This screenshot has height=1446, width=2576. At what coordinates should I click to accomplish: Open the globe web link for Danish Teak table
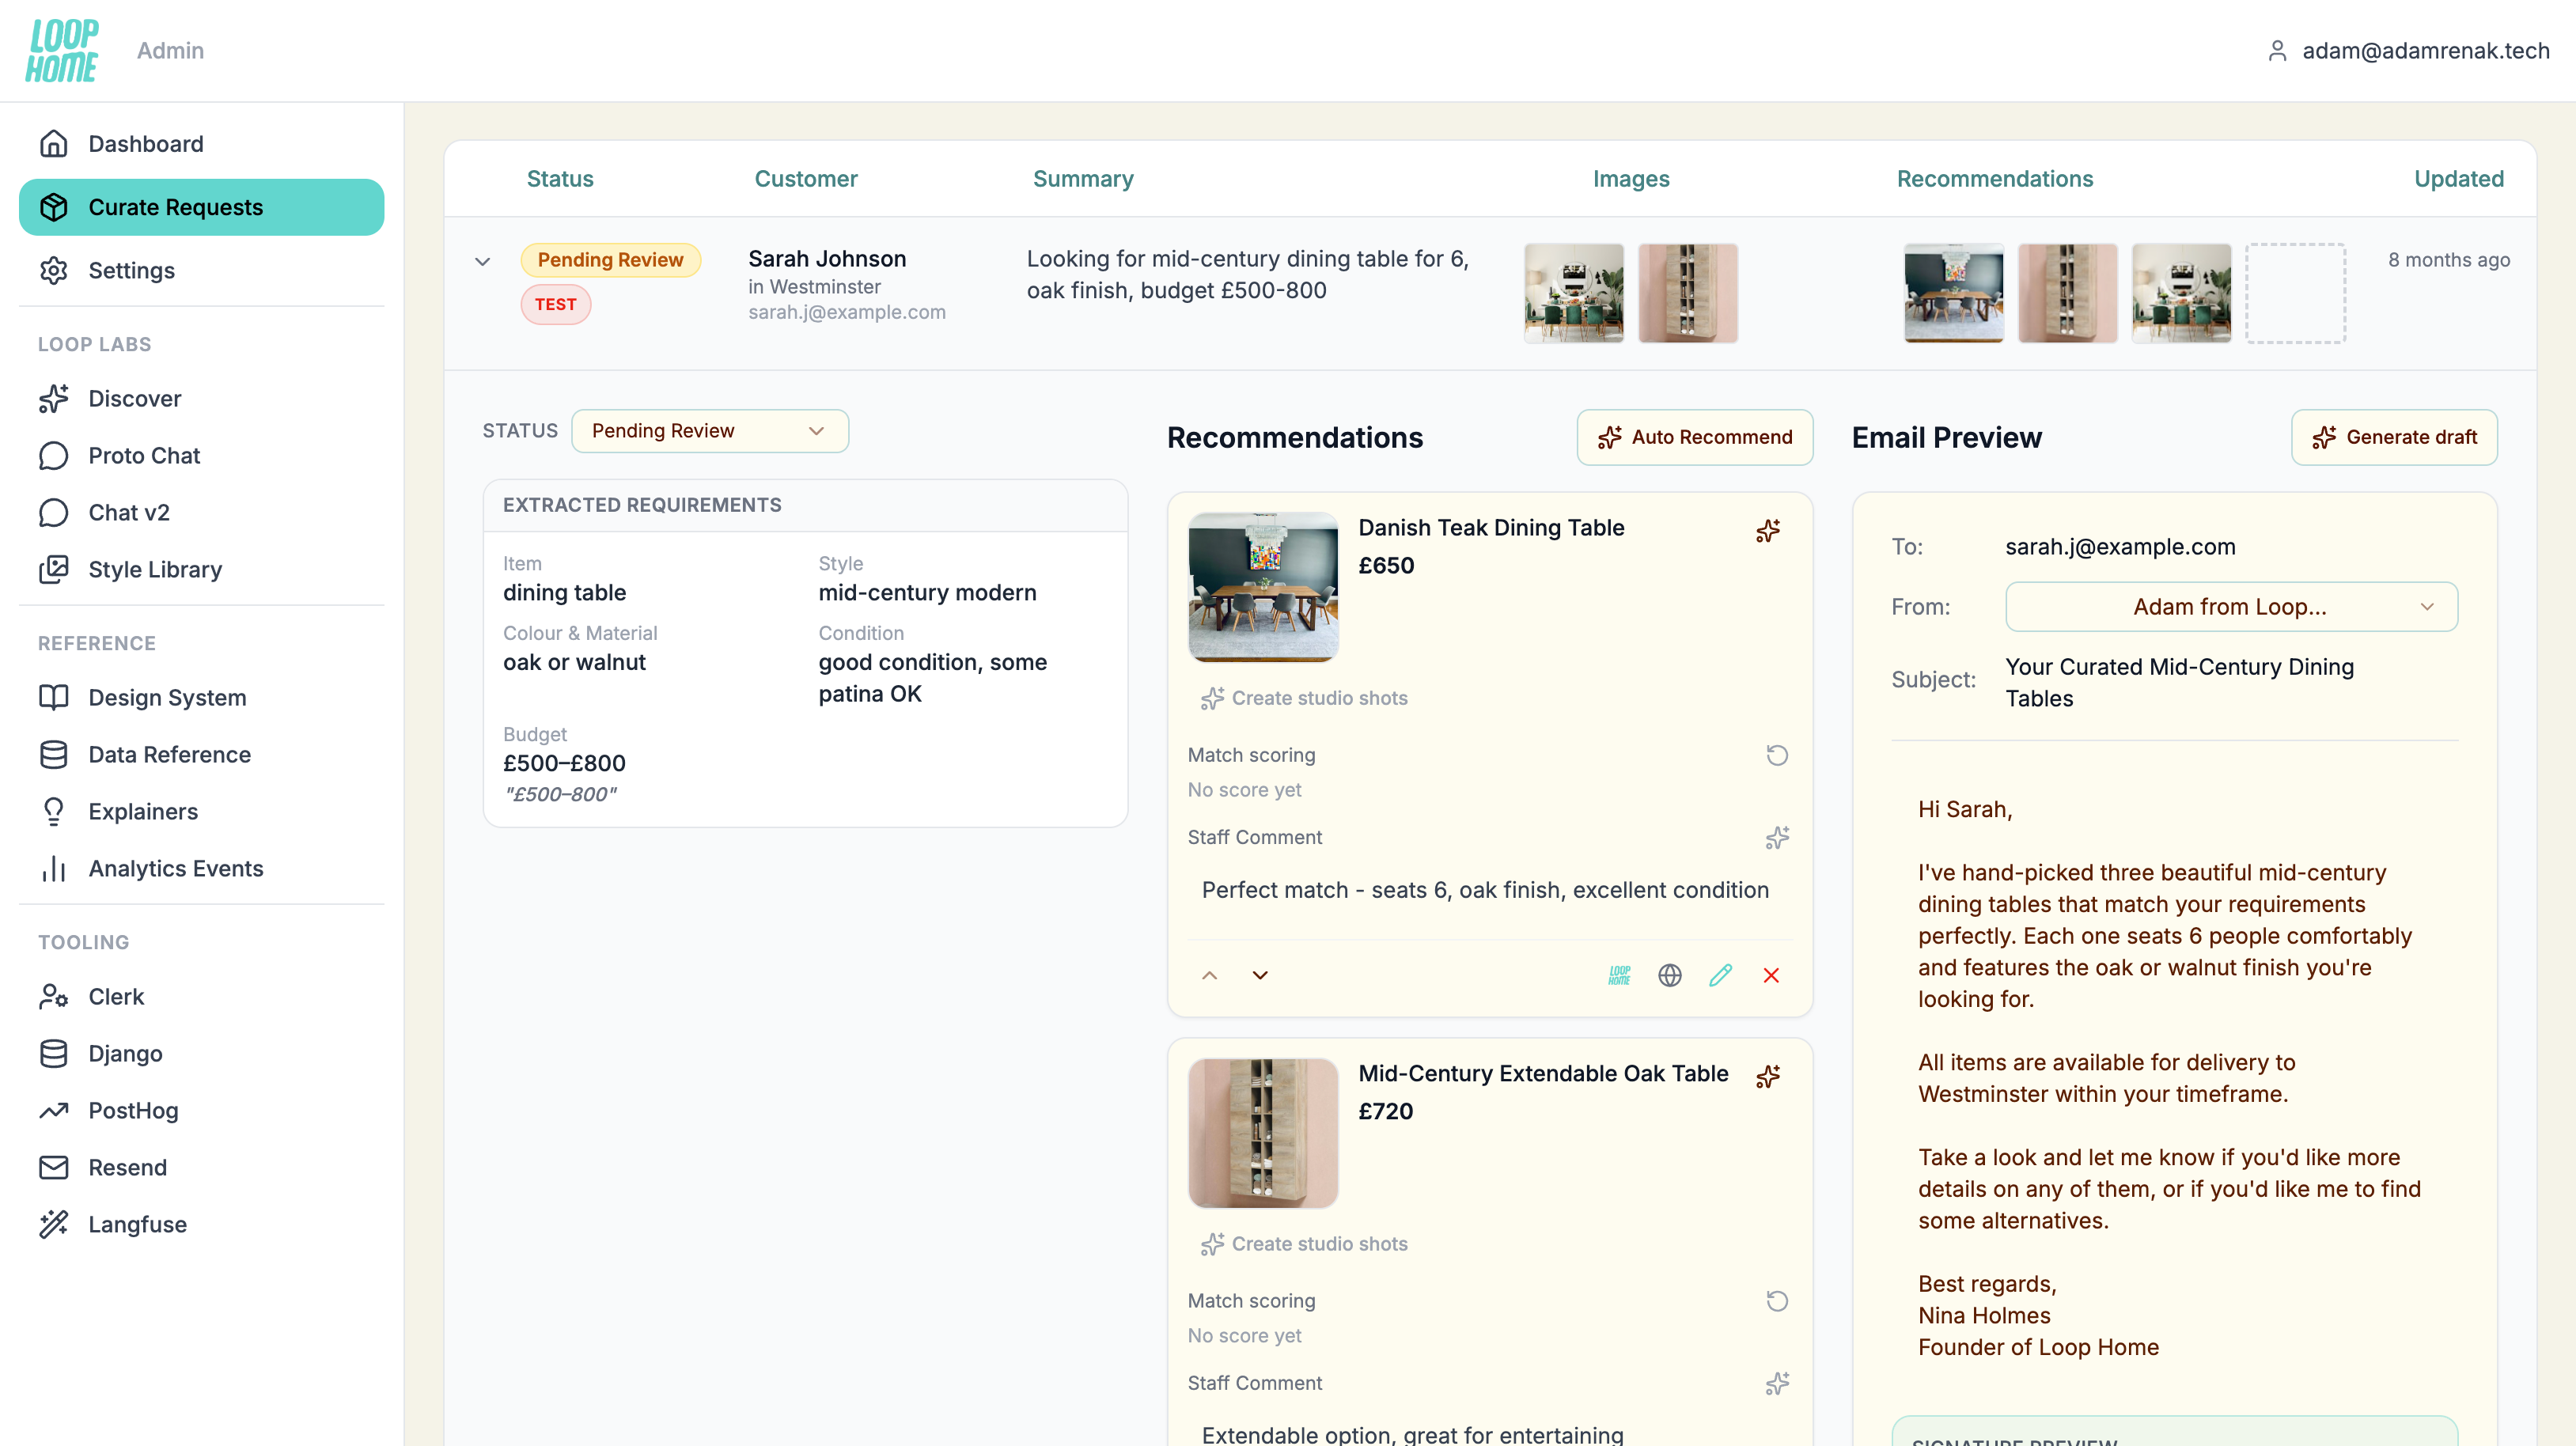1670,975
